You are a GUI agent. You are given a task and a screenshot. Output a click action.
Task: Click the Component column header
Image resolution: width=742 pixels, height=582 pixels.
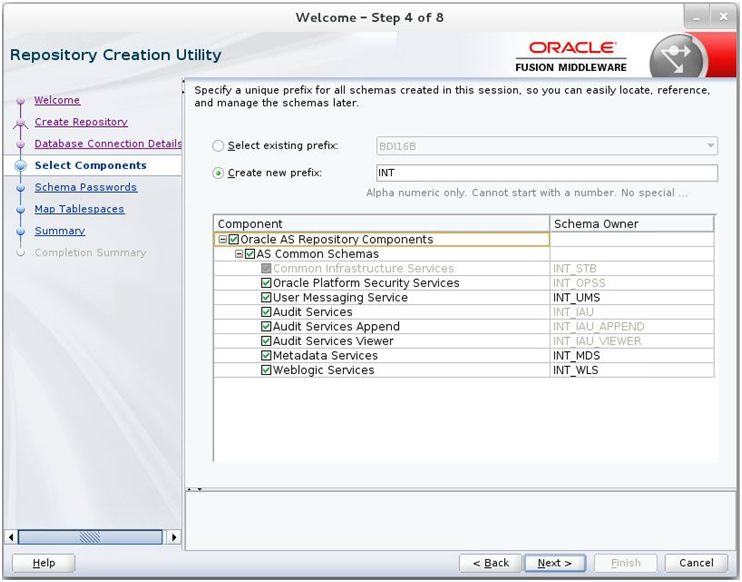(x=381, y=224)
